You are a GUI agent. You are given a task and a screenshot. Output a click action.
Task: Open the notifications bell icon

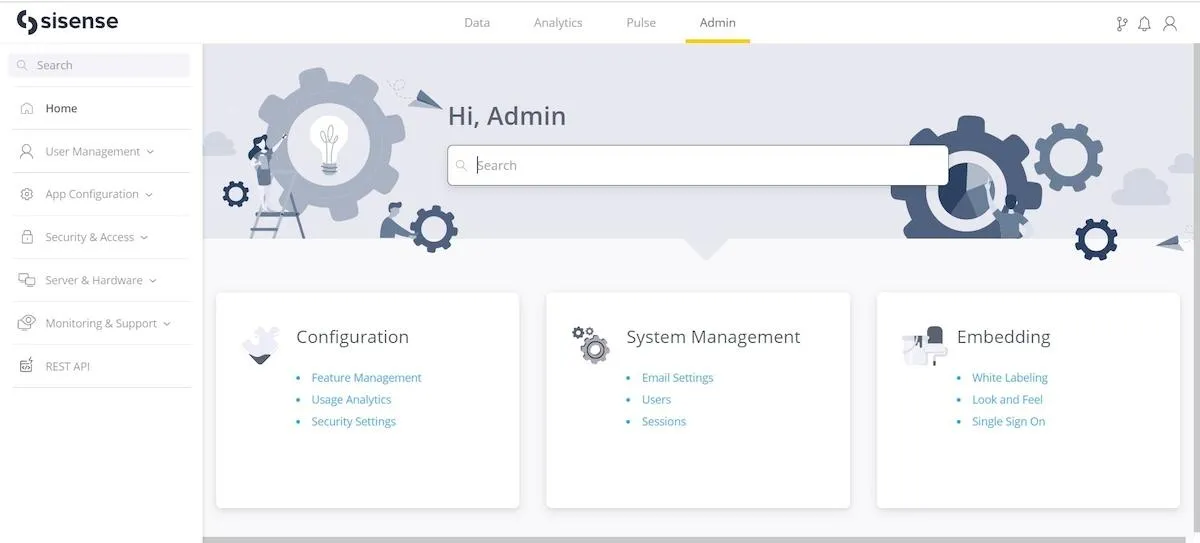click(x=1145, y=23)
